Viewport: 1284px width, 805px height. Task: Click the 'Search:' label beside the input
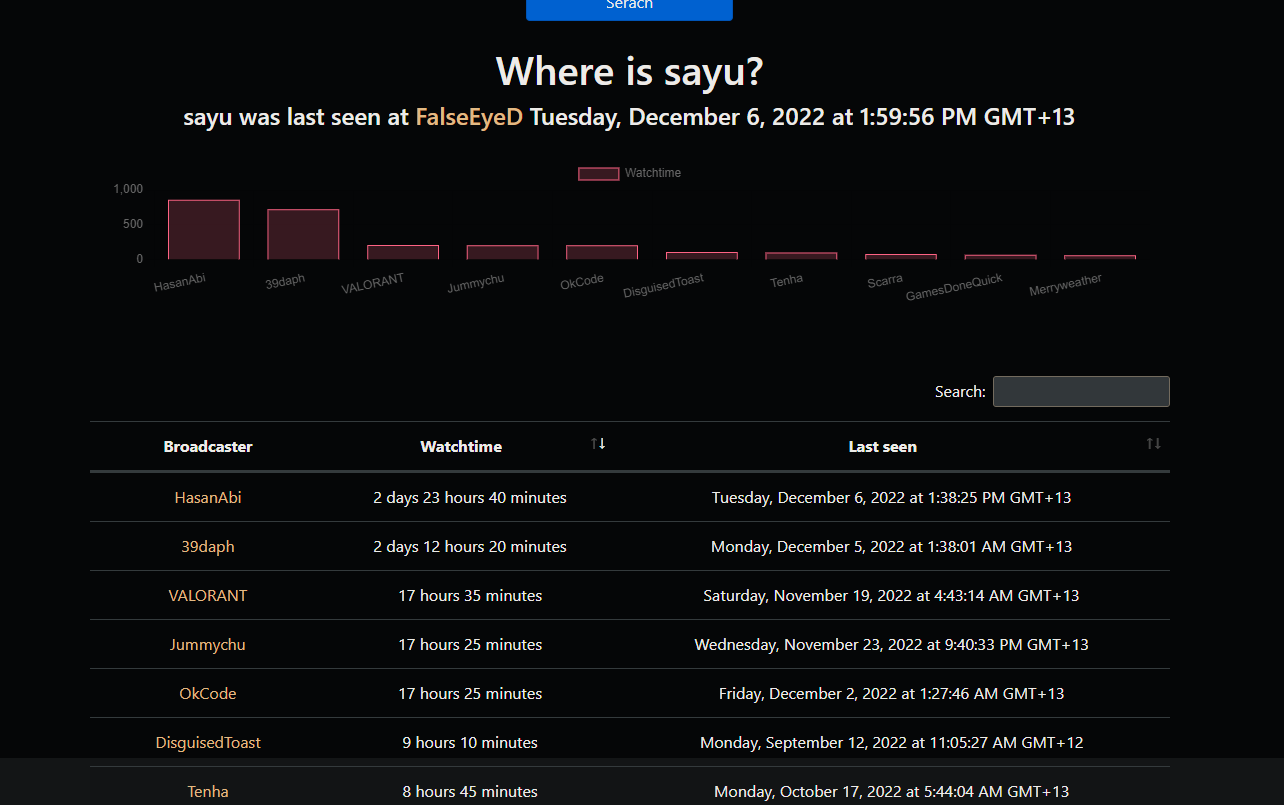[x=960, y=391]
